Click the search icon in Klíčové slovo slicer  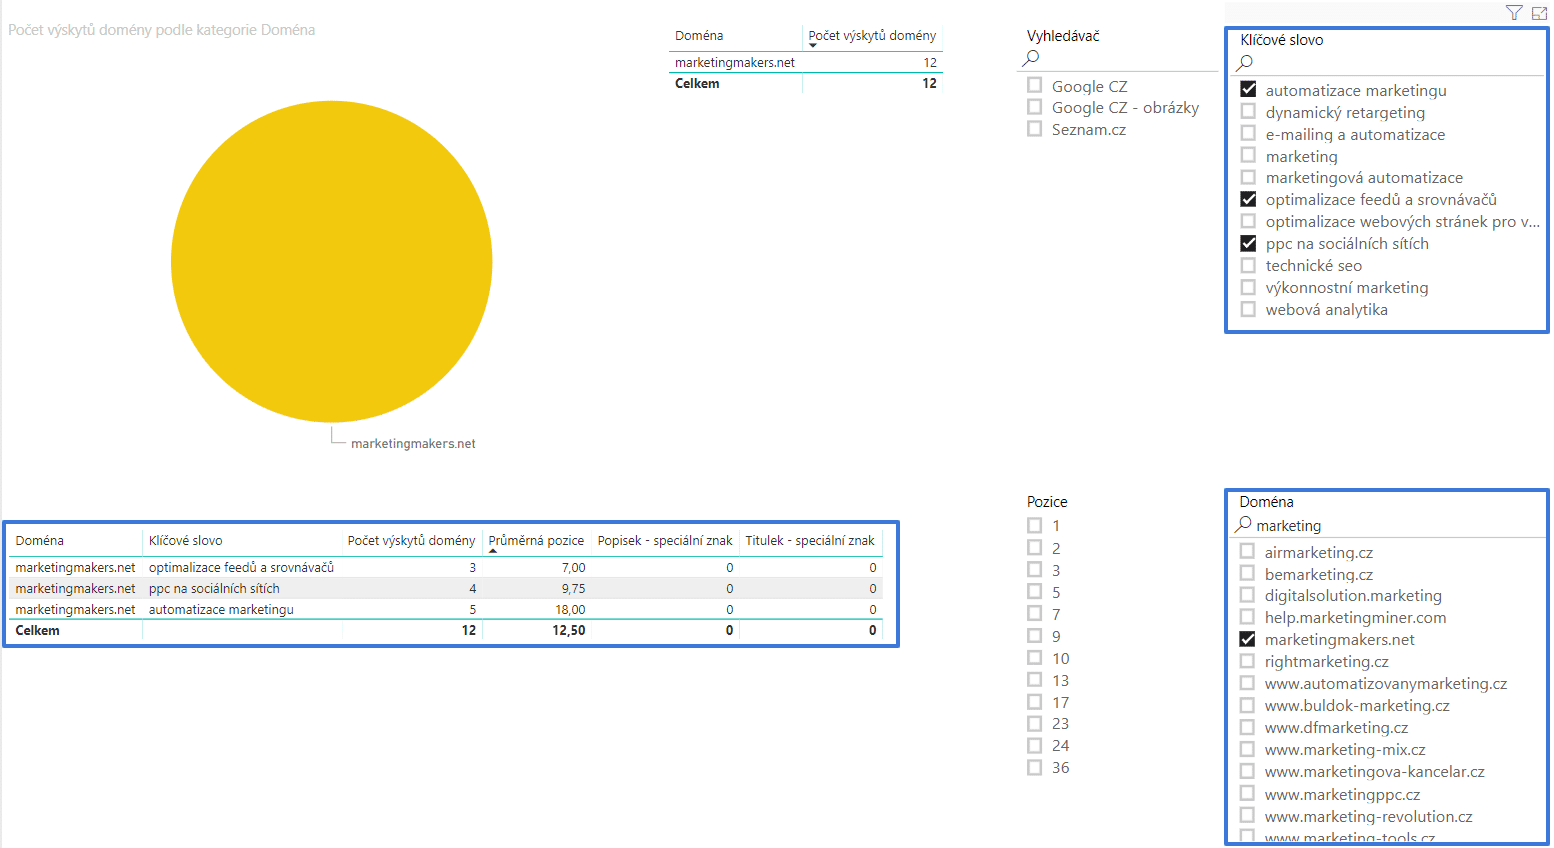click(x=1245, y=63)
